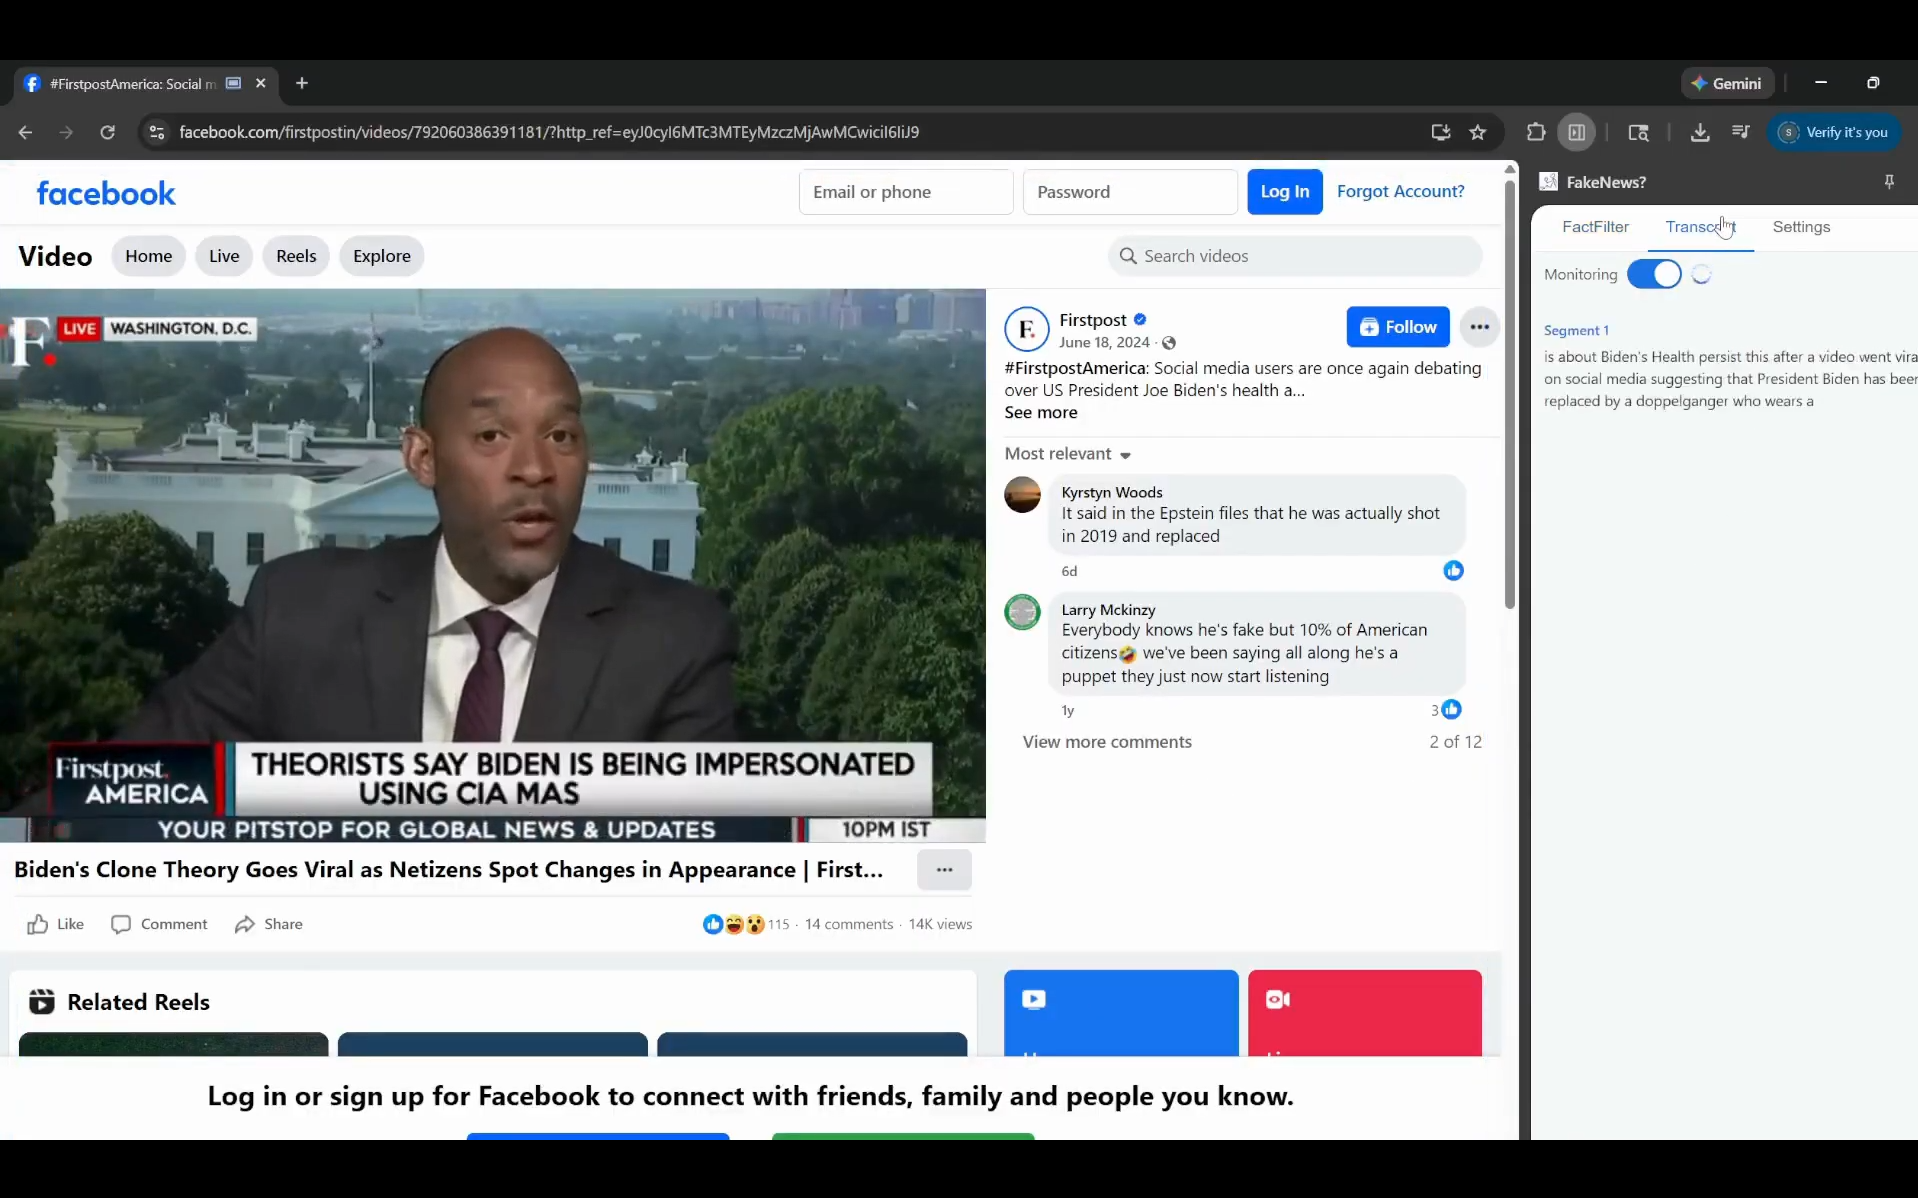Click the Firstpost video player

point(493,566)
